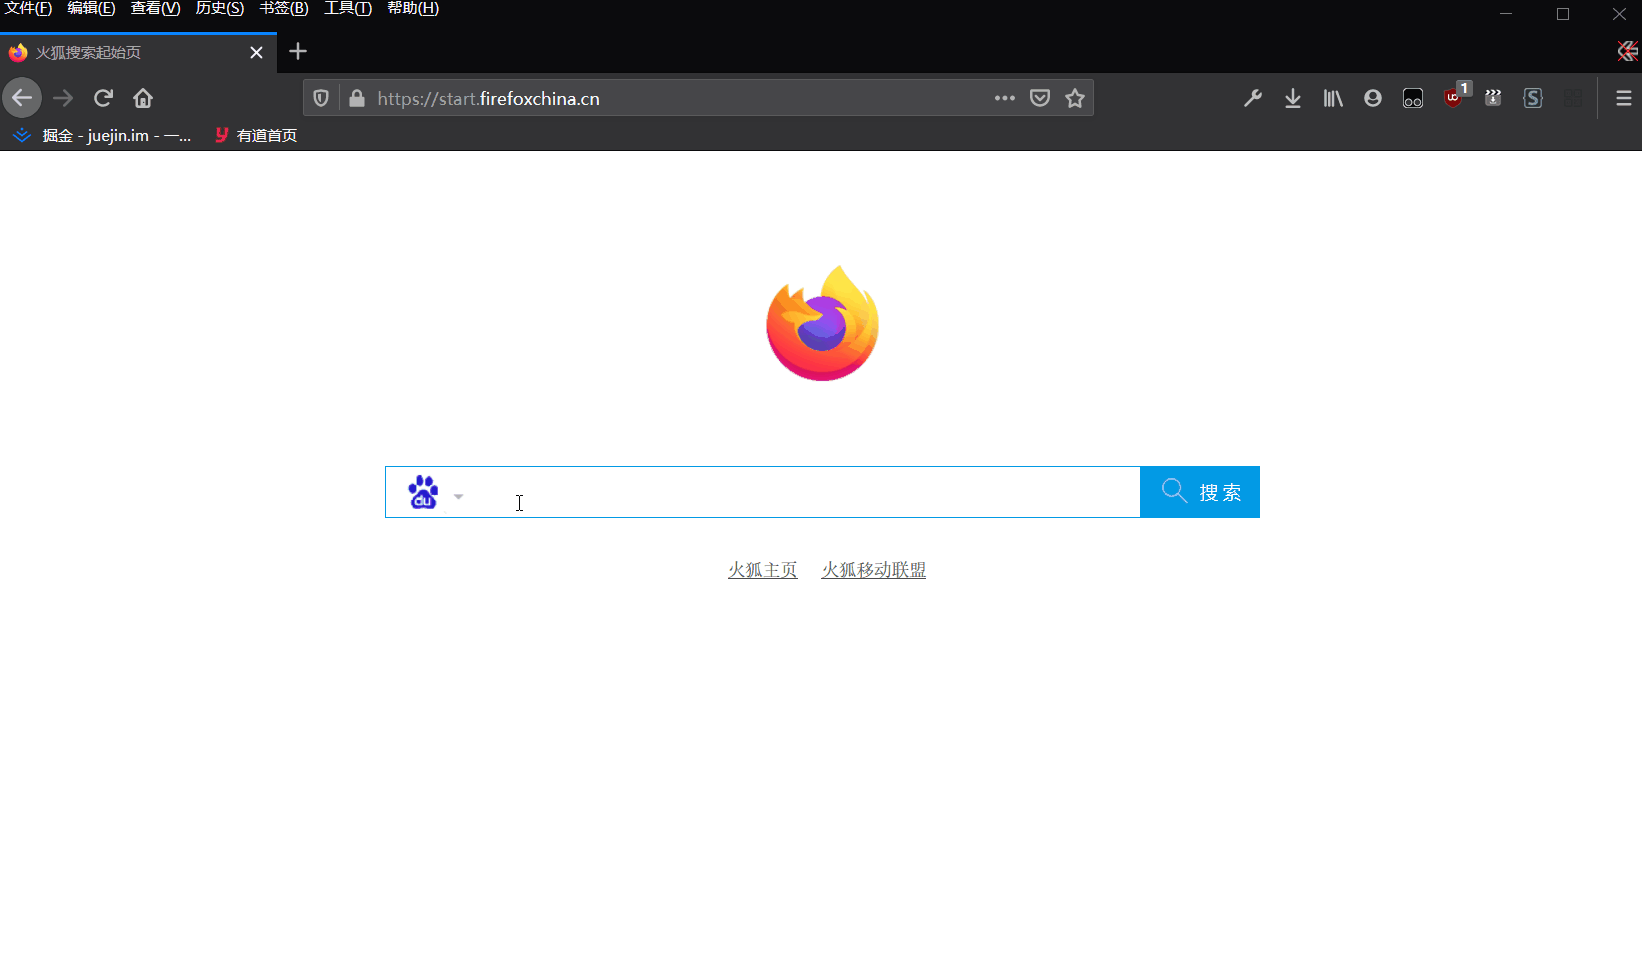Open the Baidu search engine dropdown
Viewport: 1642px width, 972px height.
[459, 495]
